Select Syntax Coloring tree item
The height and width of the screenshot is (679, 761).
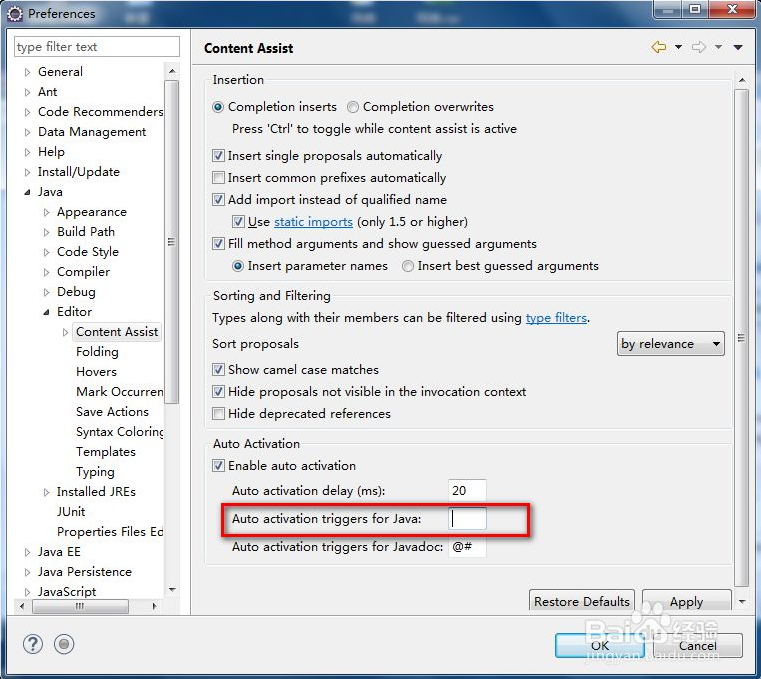(119, 432)
